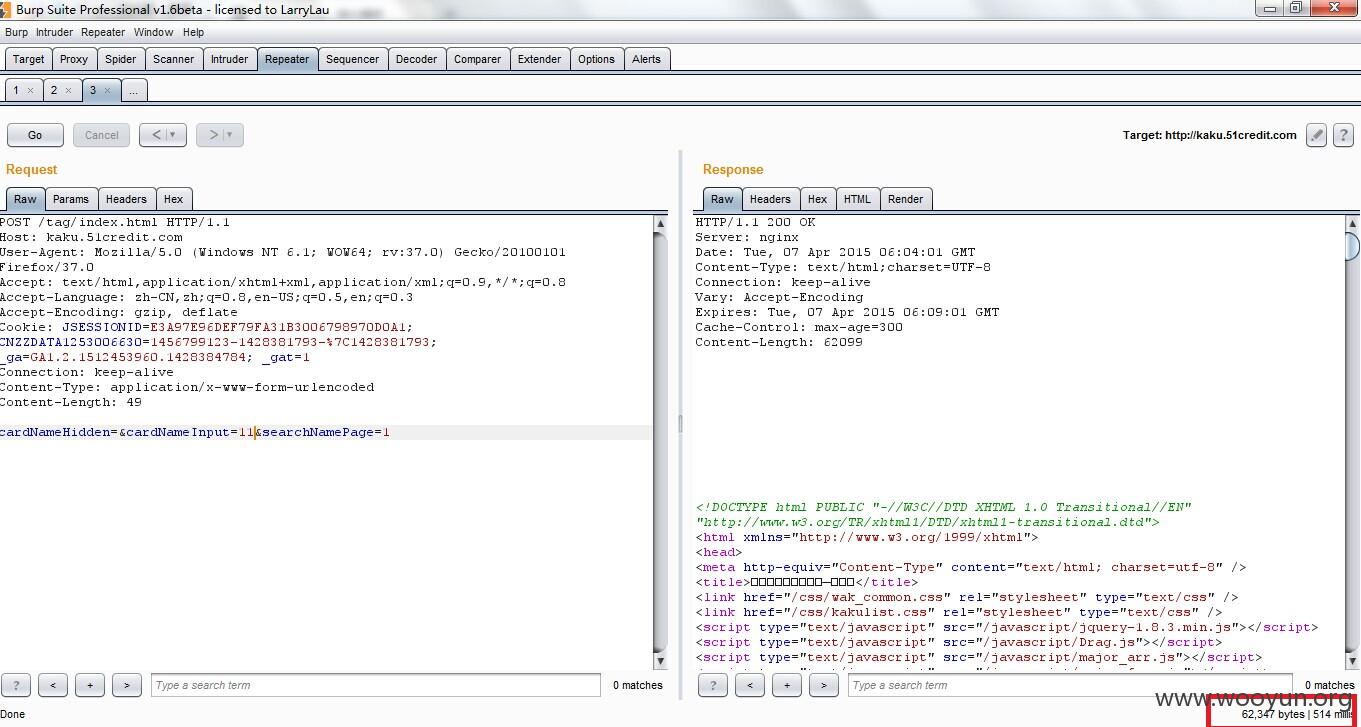Image resolution: width=1361 pixels, height=727 pixels.
Task: Open the help icon next to target
Action: (1342, 135)
